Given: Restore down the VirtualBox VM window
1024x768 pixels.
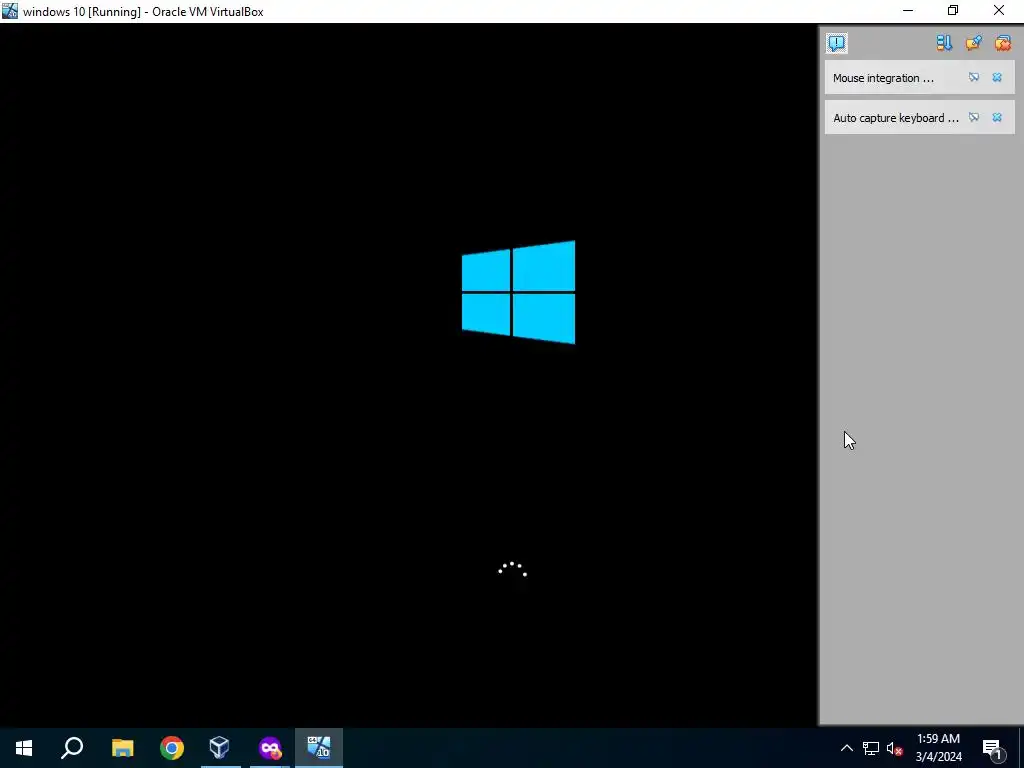Looking at the screenshot, I should tap(953, 10).
